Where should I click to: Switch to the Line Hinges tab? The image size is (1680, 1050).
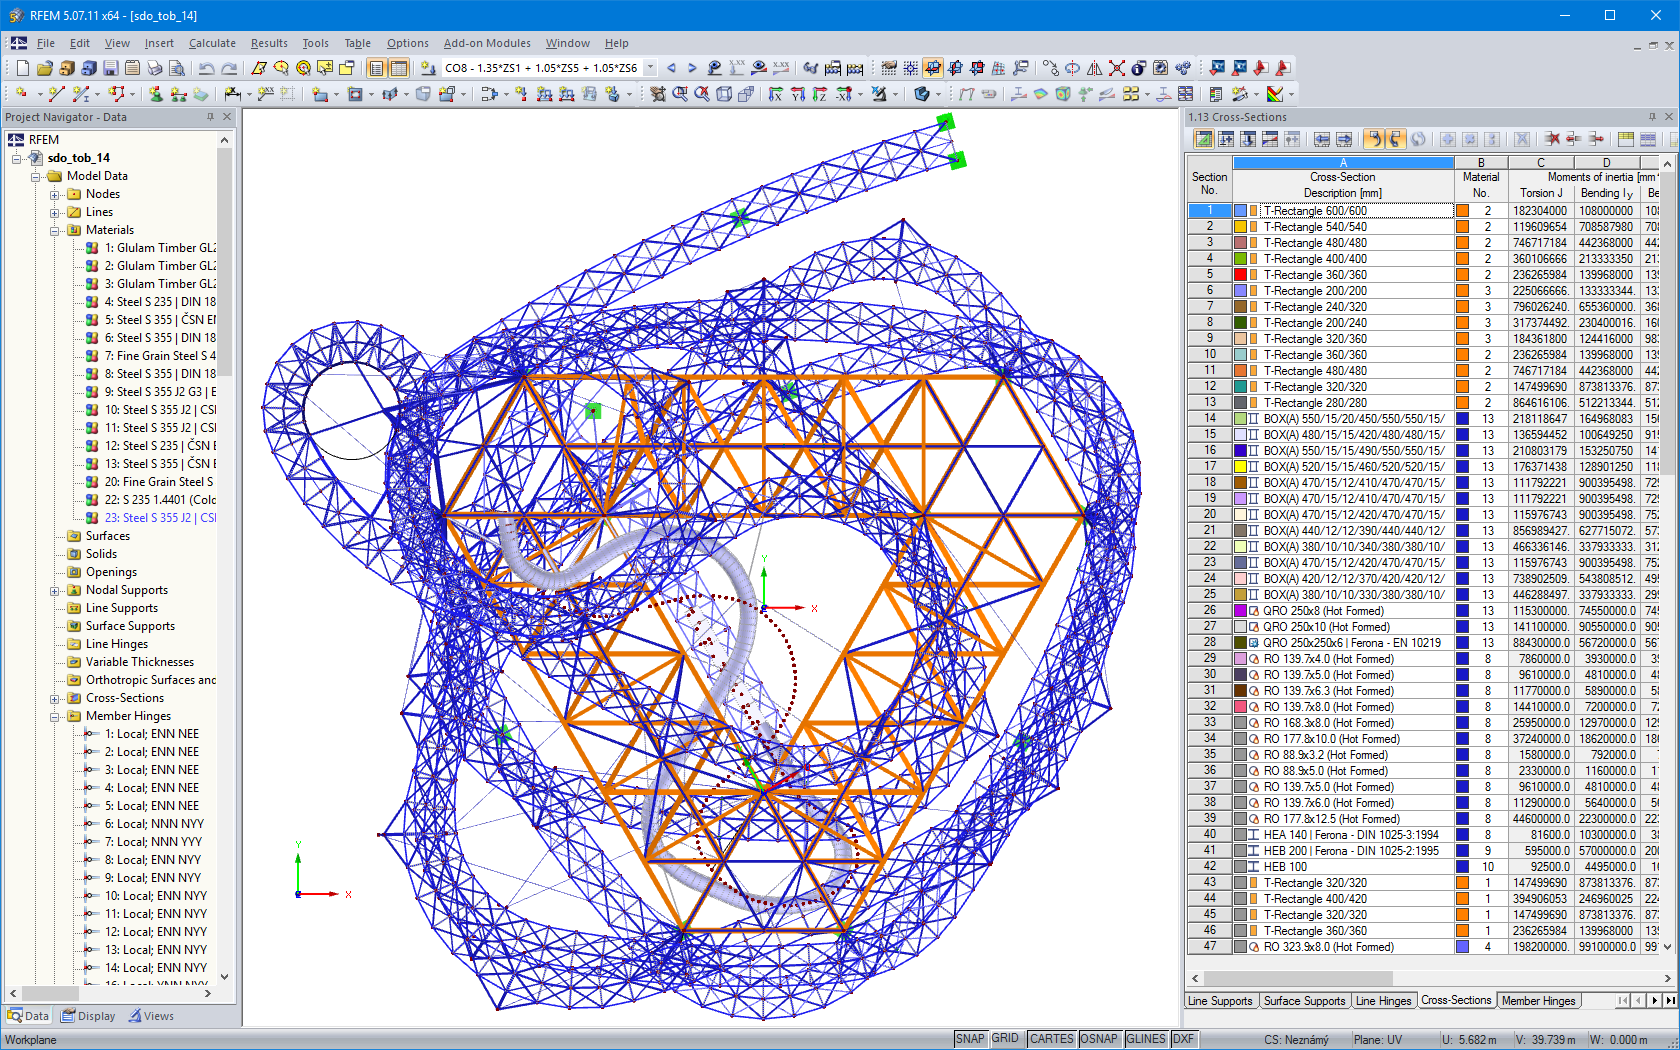[x=1384, y=1000]
